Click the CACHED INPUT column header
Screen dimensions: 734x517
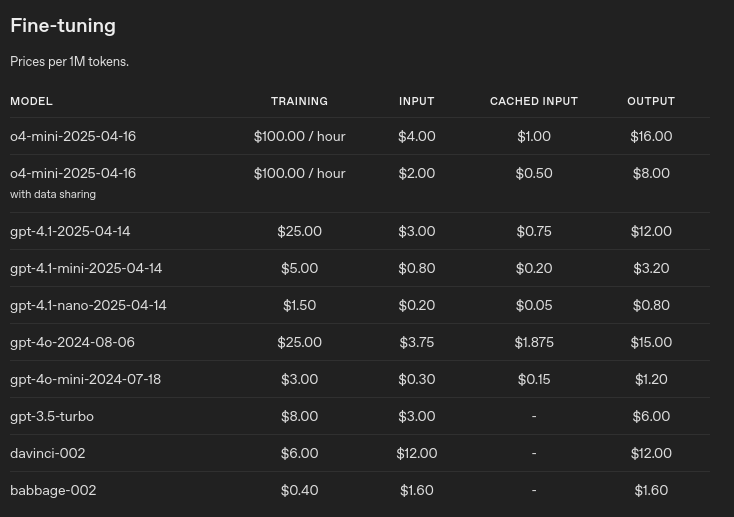pos(534,101)
